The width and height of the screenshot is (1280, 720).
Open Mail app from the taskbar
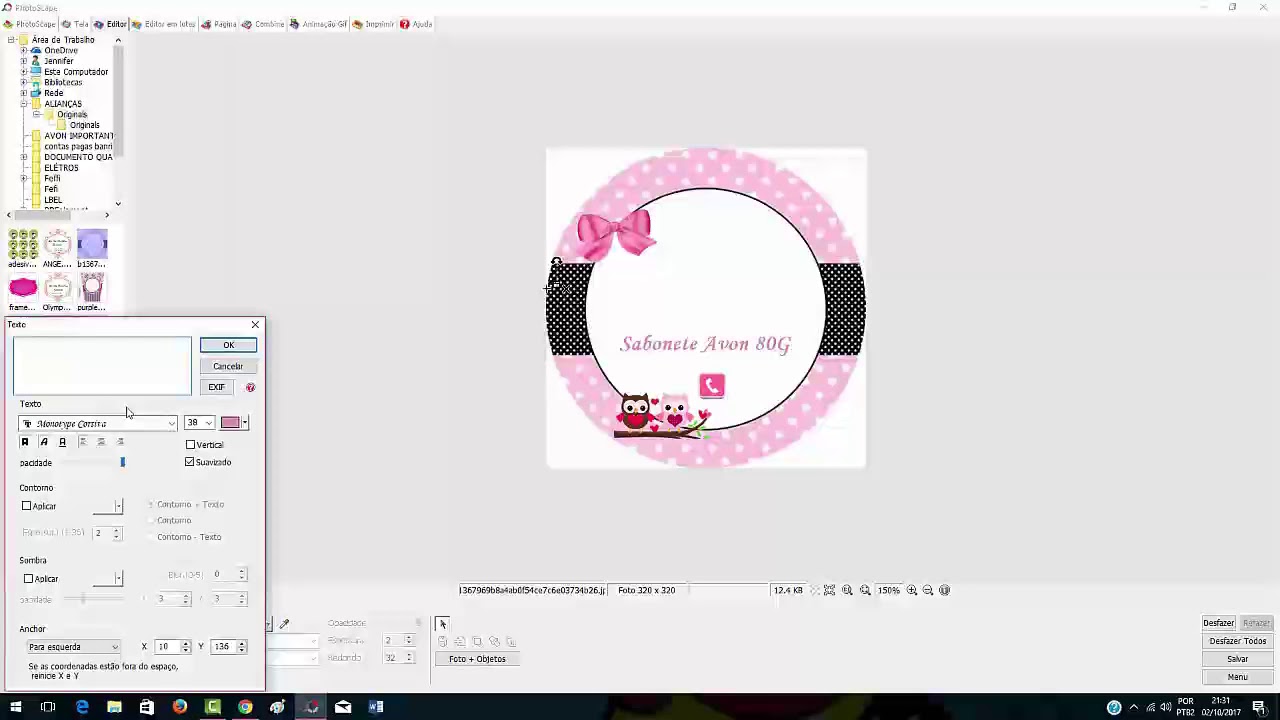(343, 708)
